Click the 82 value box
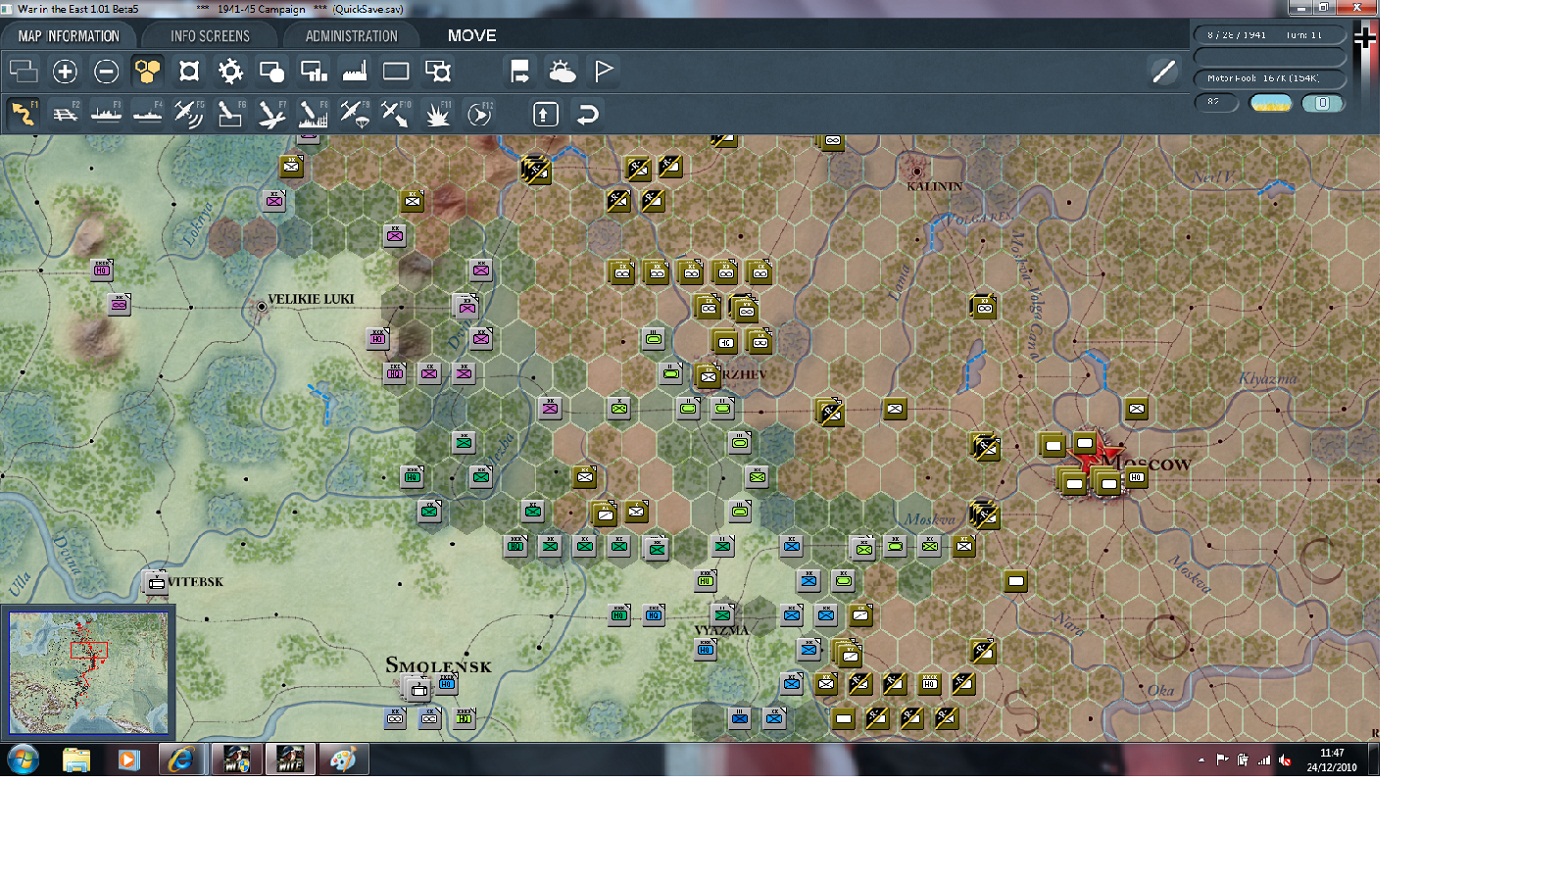1568x882 pixels. [1216, 102]
